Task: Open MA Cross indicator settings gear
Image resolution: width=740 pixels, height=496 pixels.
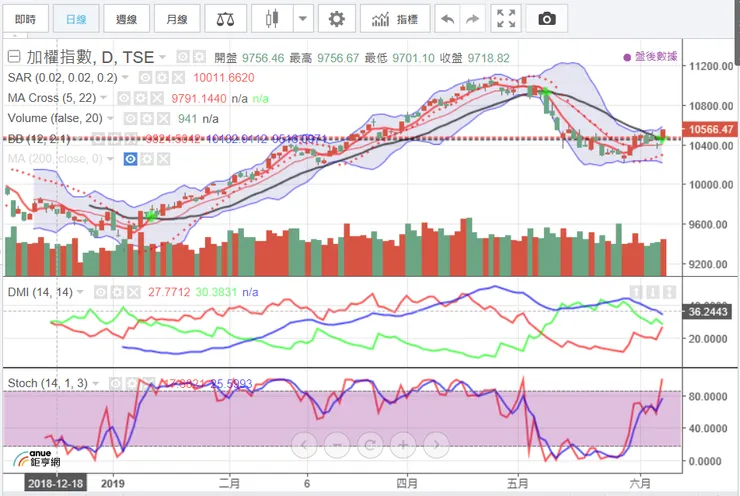Action: tap(141, 98)
